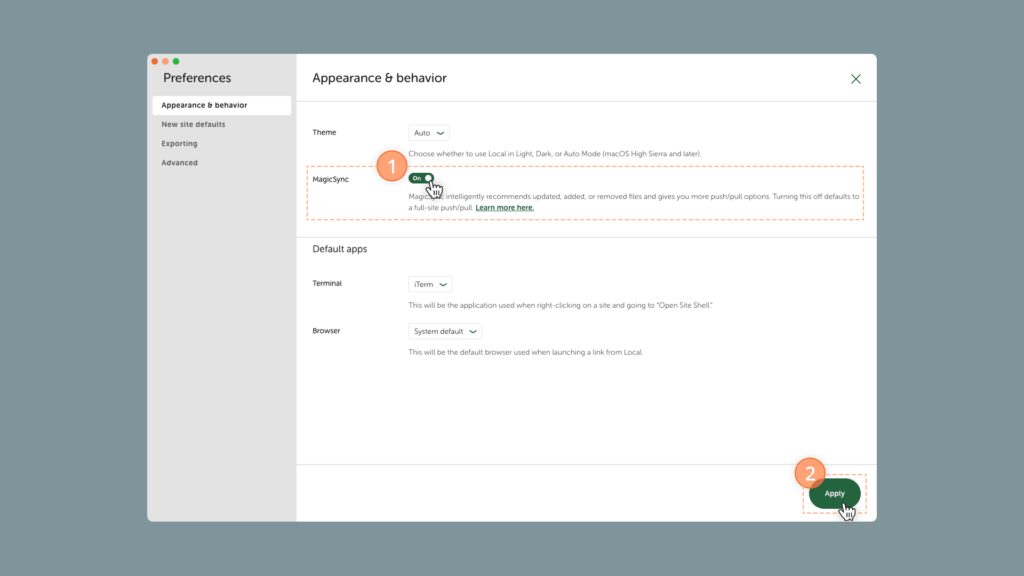Image resolution: width=1024 pixels, height=576 pixels.
Task: Open the Advanced preferences section
Action: point(179,162)
